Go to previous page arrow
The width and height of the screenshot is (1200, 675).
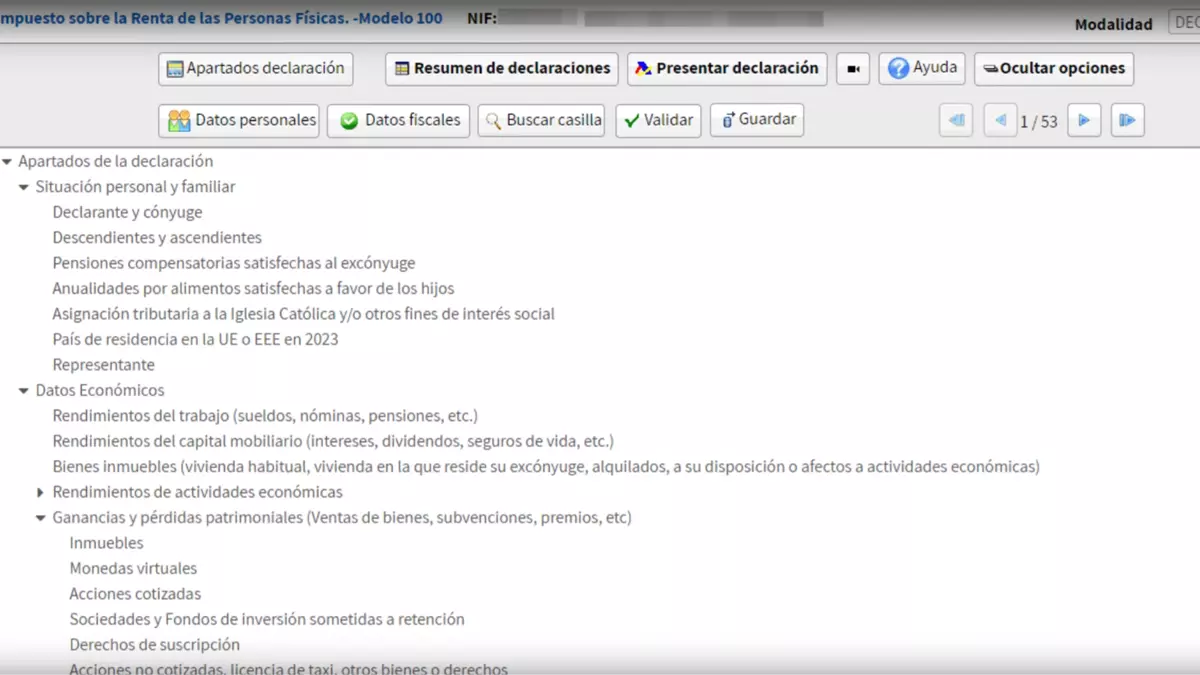pos(1000,121)
